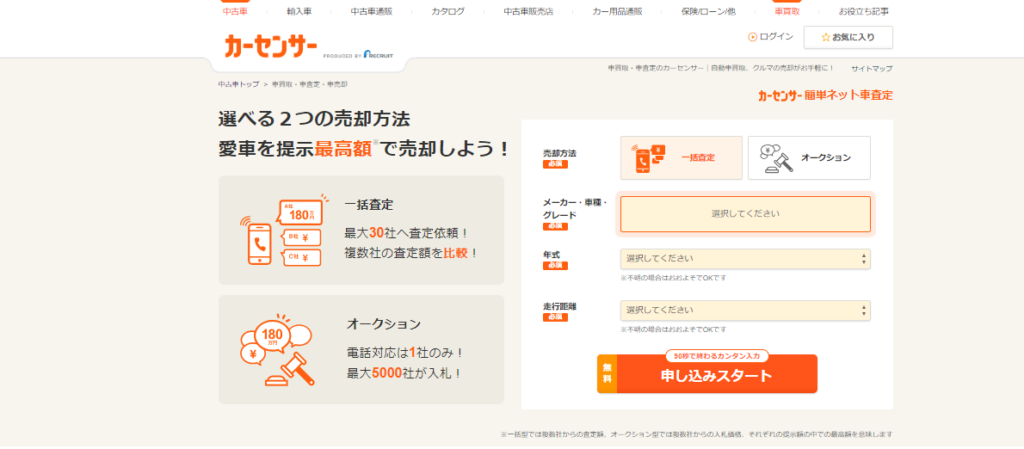Viewport: 1024px width, 449px height.
Task: Open the サイトマップ link
Action: click(x=871, y=69)
